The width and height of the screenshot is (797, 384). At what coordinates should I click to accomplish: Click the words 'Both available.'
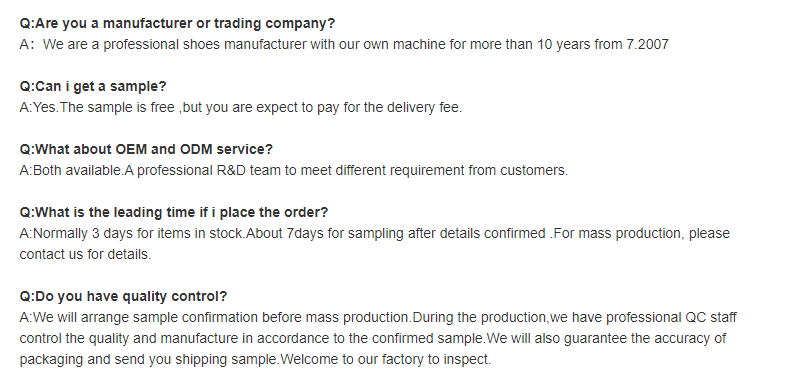coord(78,170)
